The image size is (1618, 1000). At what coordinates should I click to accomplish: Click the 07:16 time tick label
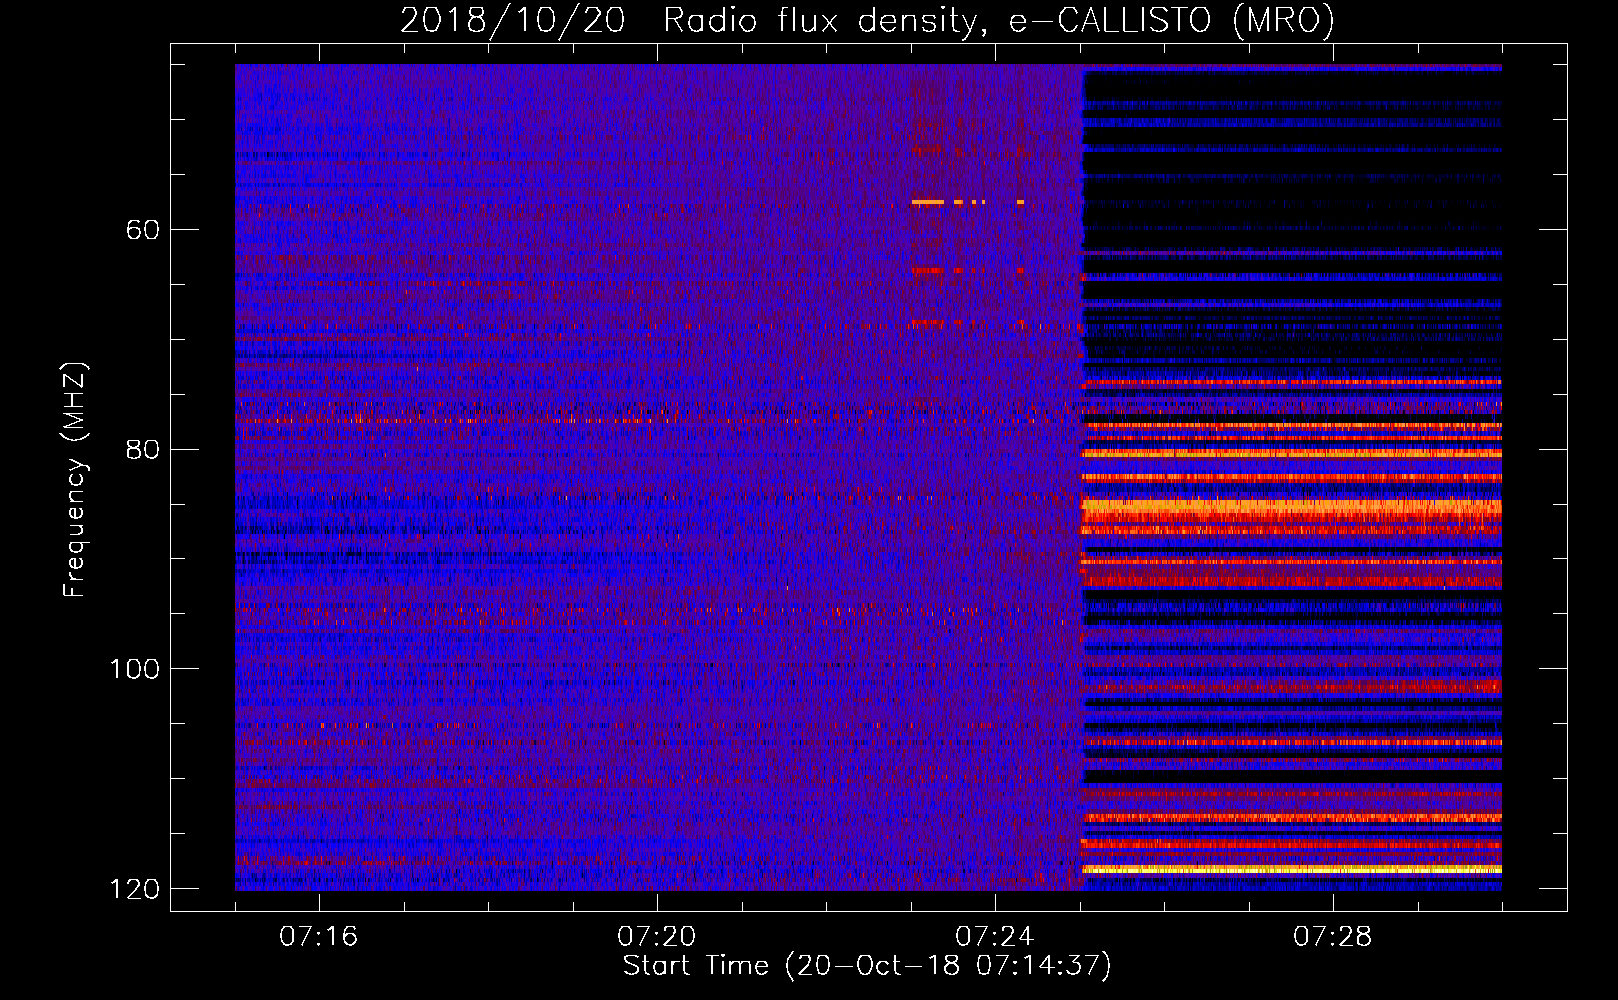(319, 936)
